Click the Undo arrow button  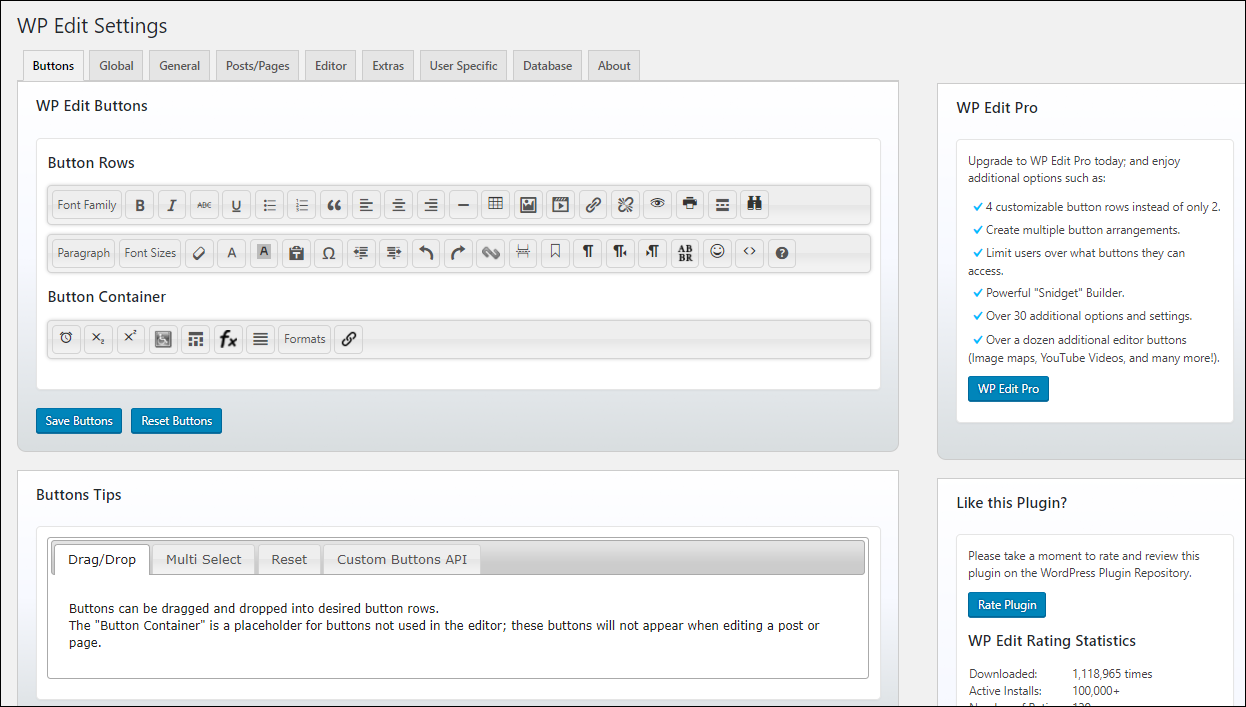click(426, 253)
